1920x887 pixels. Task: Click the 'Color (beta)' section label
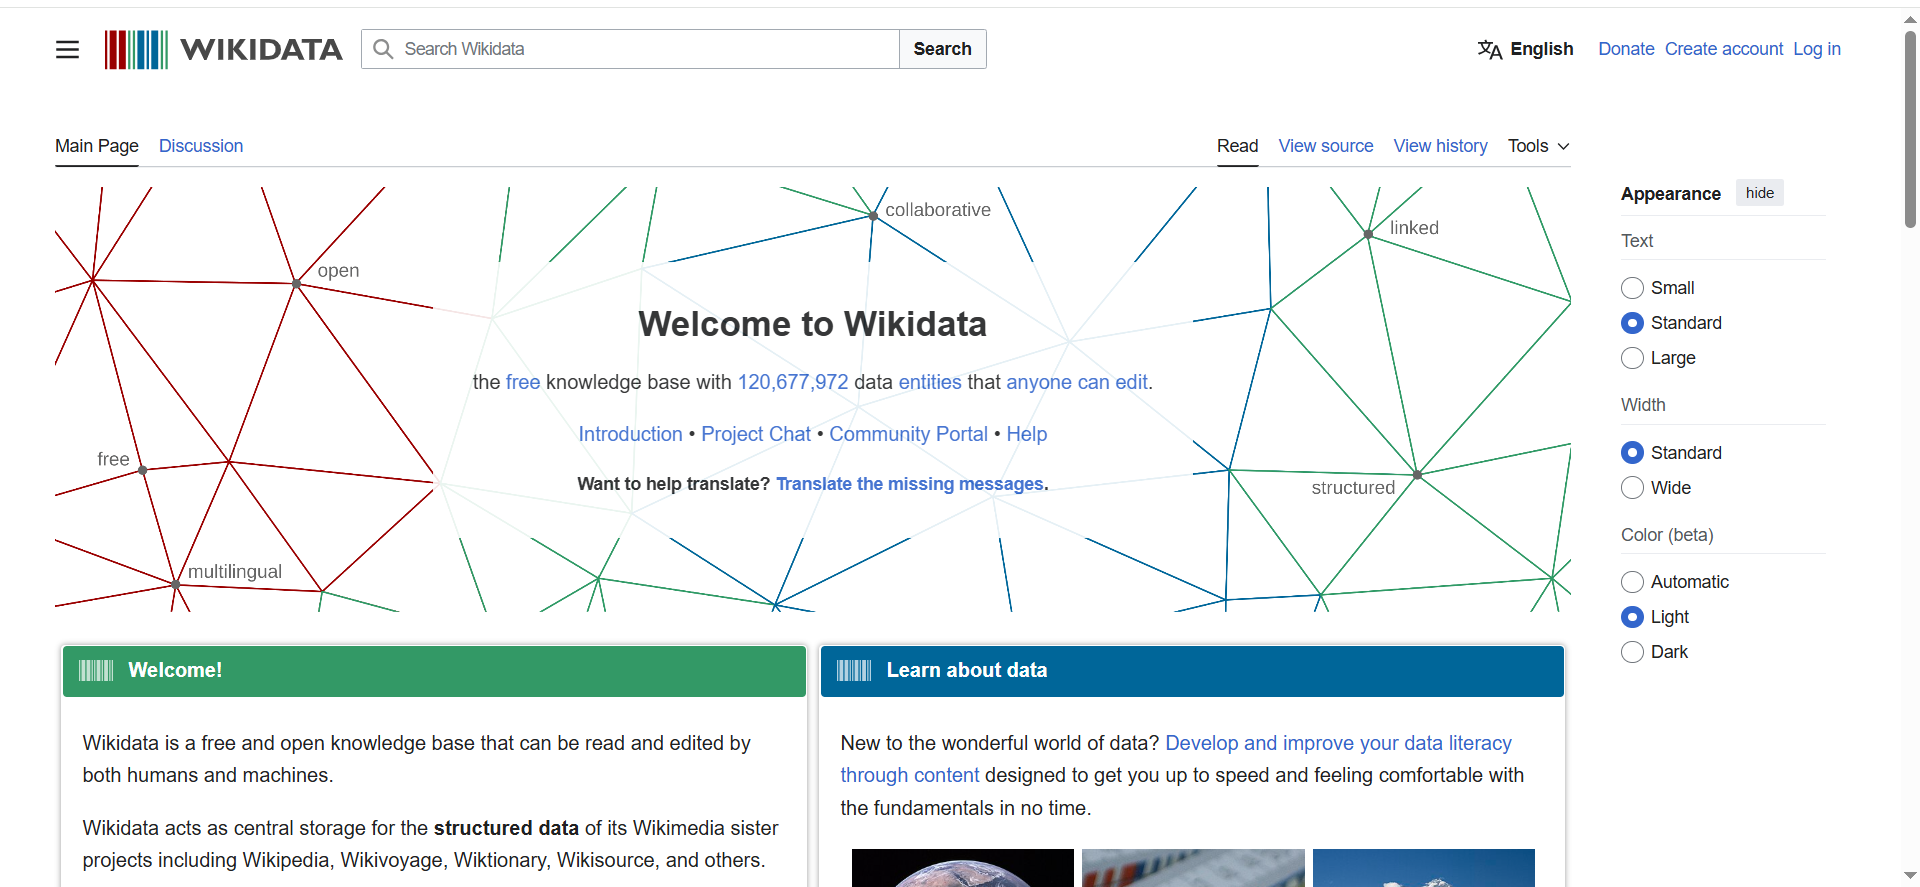coord(1667,535)
